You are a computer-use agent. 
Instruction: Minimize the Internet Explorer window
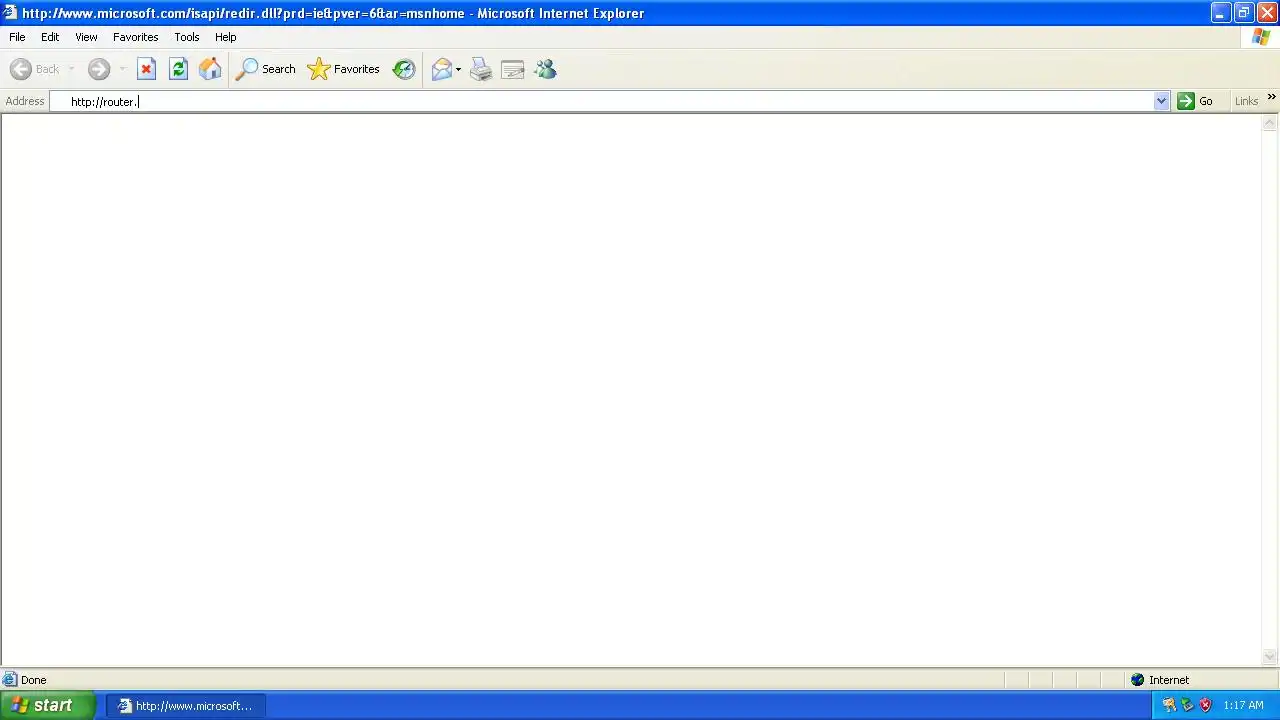(1220, 13)
